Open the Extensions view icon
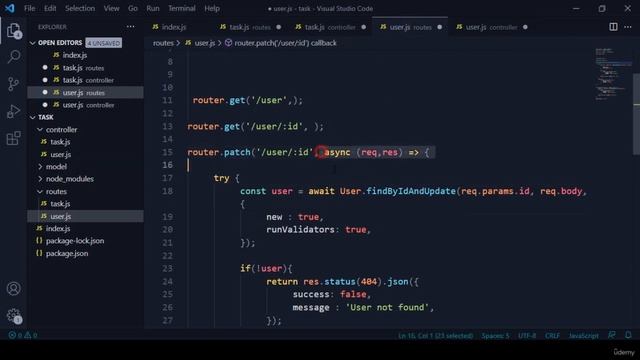This screenshot has height=360, width=640. [x=13, y=138]
